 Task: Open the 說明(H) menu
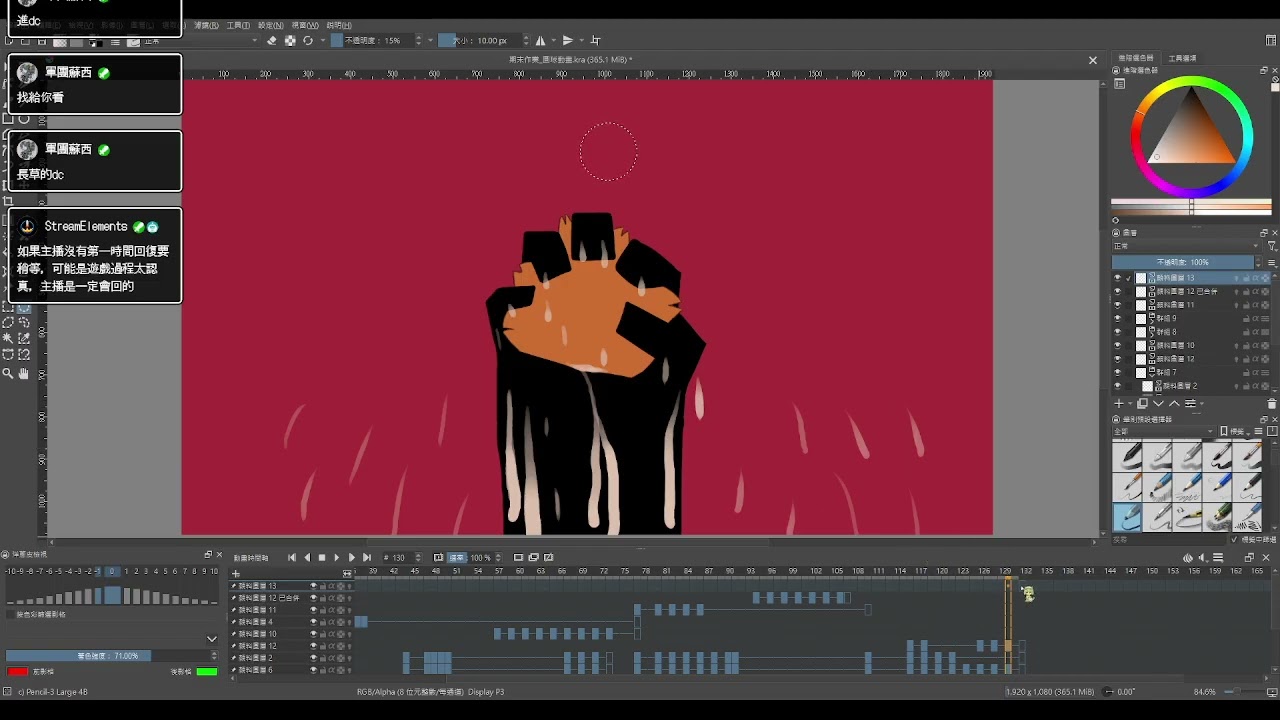(339, 25)
